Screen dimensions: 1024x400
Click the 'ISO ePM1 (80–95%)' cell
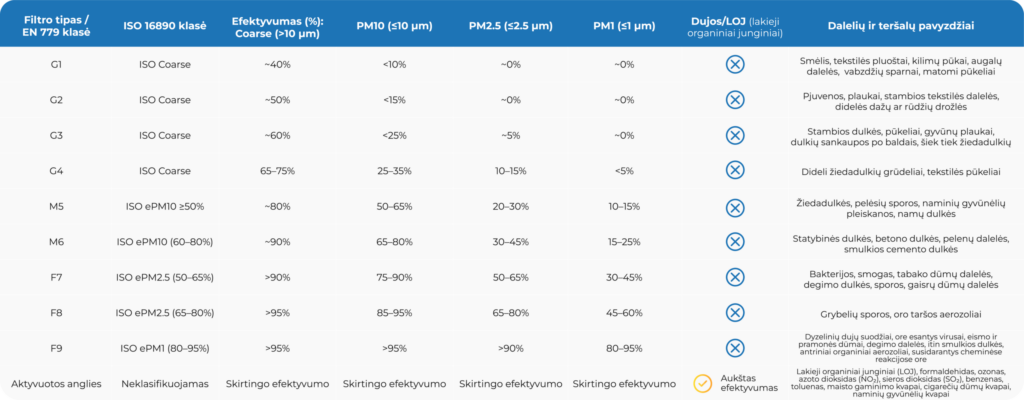coord(165,348)
